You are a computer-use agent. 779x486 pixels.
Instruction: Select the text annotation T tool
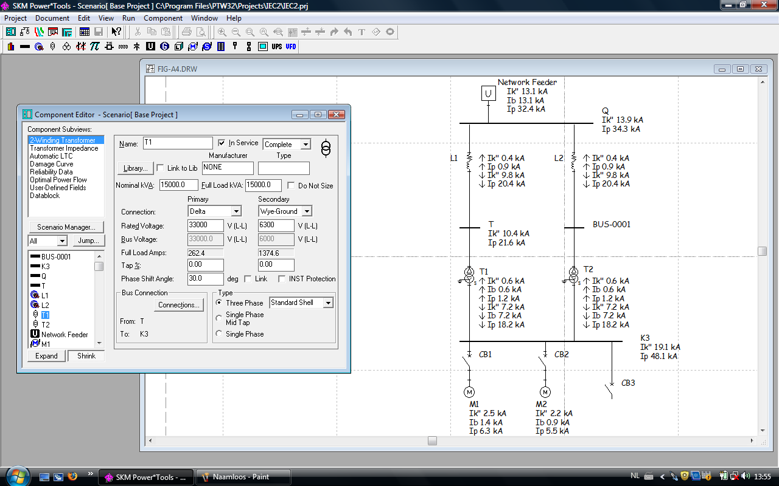(362, 32)
